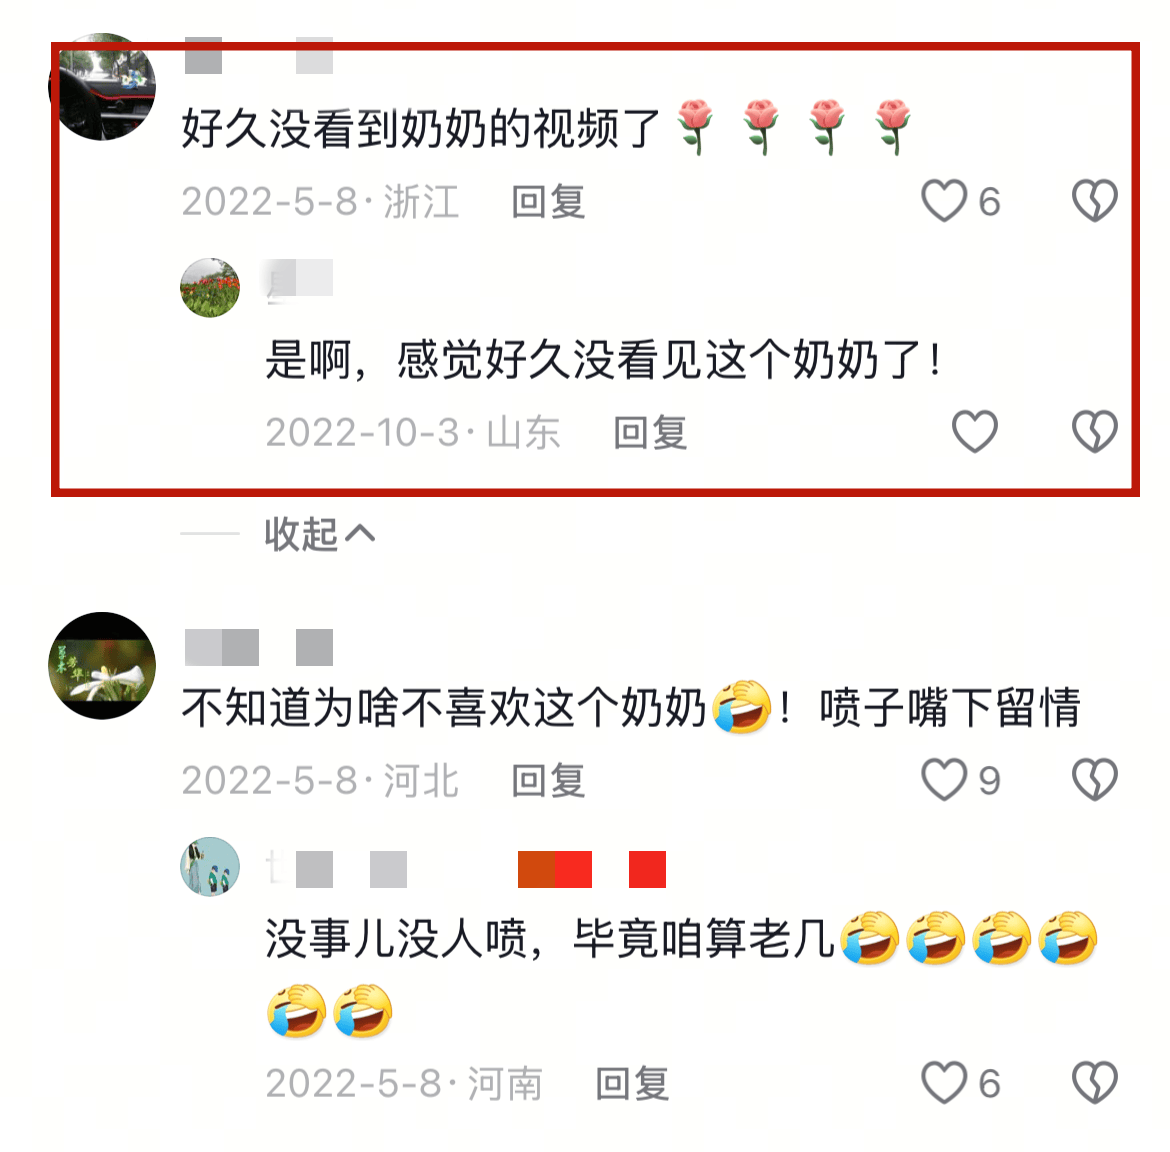The image size is (1170, 1152).
Task: Like the reply from 河南
Action: (x=944, y=1083)
